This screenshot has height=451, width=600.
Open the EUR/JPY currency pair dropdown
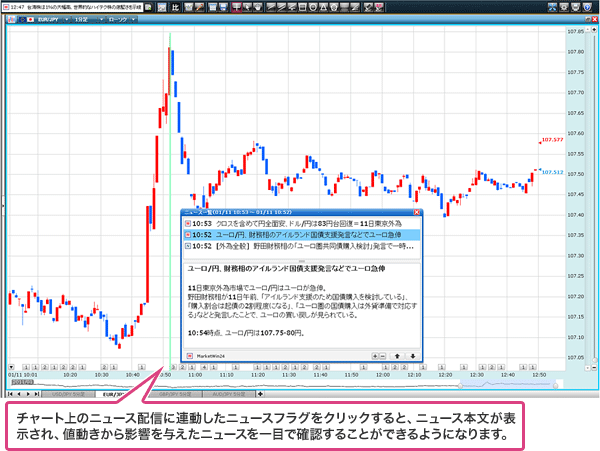(46, 20)
